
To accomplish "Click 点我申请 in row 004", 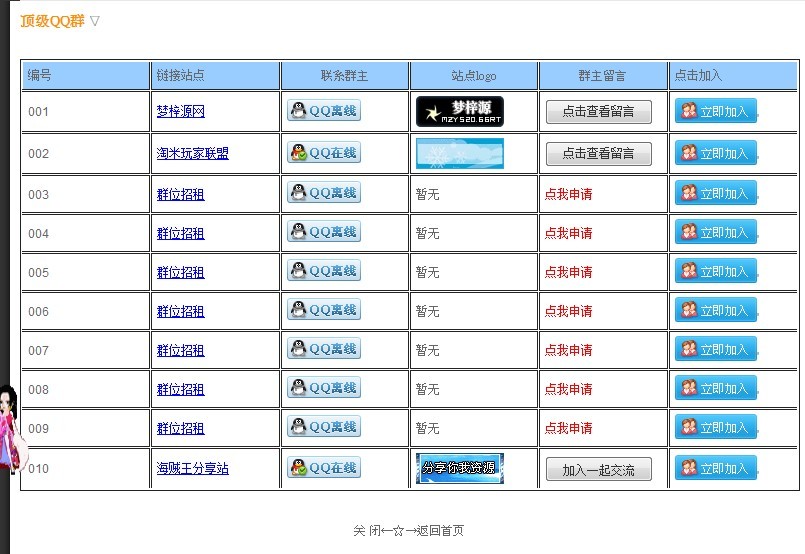I will coord(568,233).
